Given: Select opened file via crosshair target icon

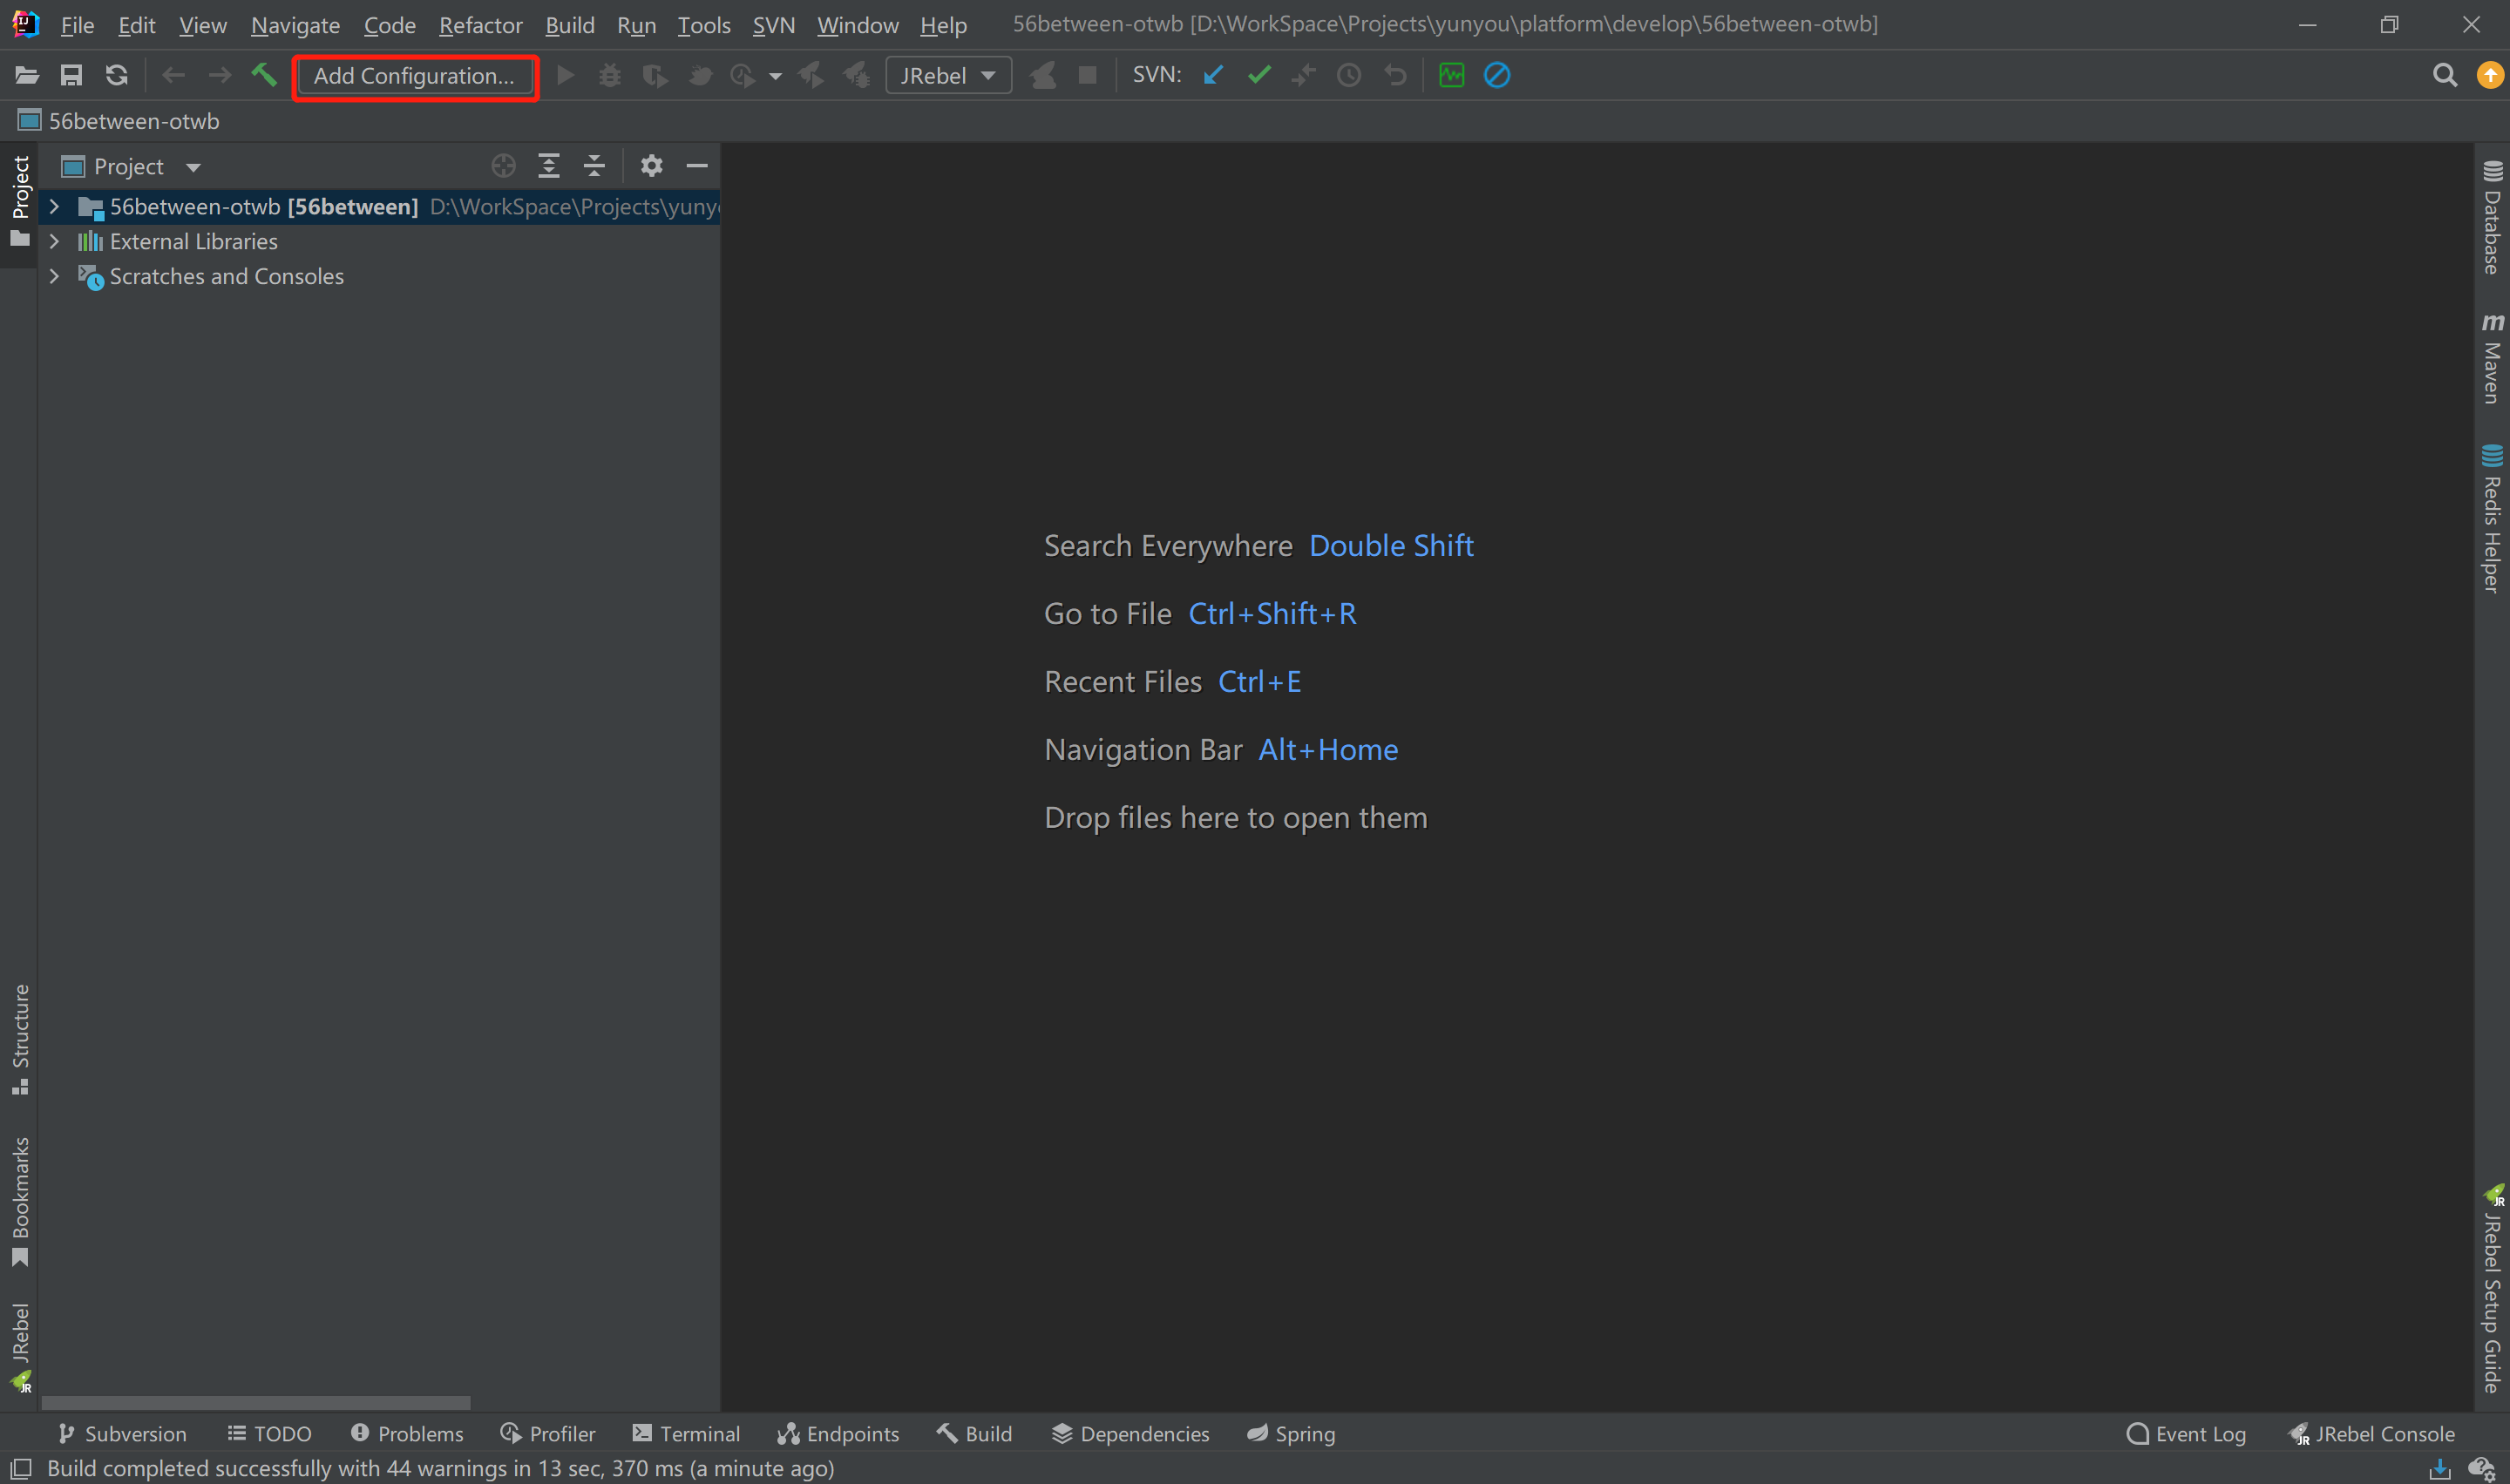Looking at the screenshot, I should coord(504,166).
